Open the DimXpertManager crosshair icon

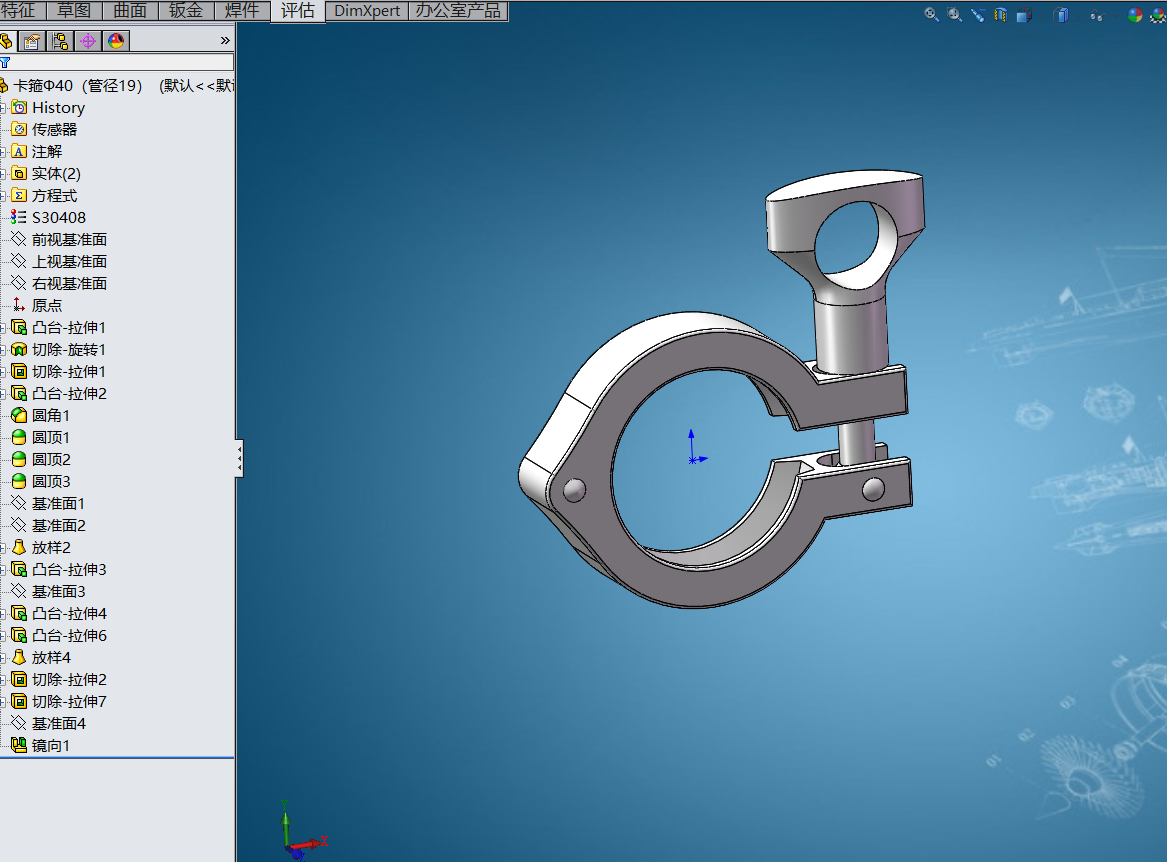coord(88,41)
